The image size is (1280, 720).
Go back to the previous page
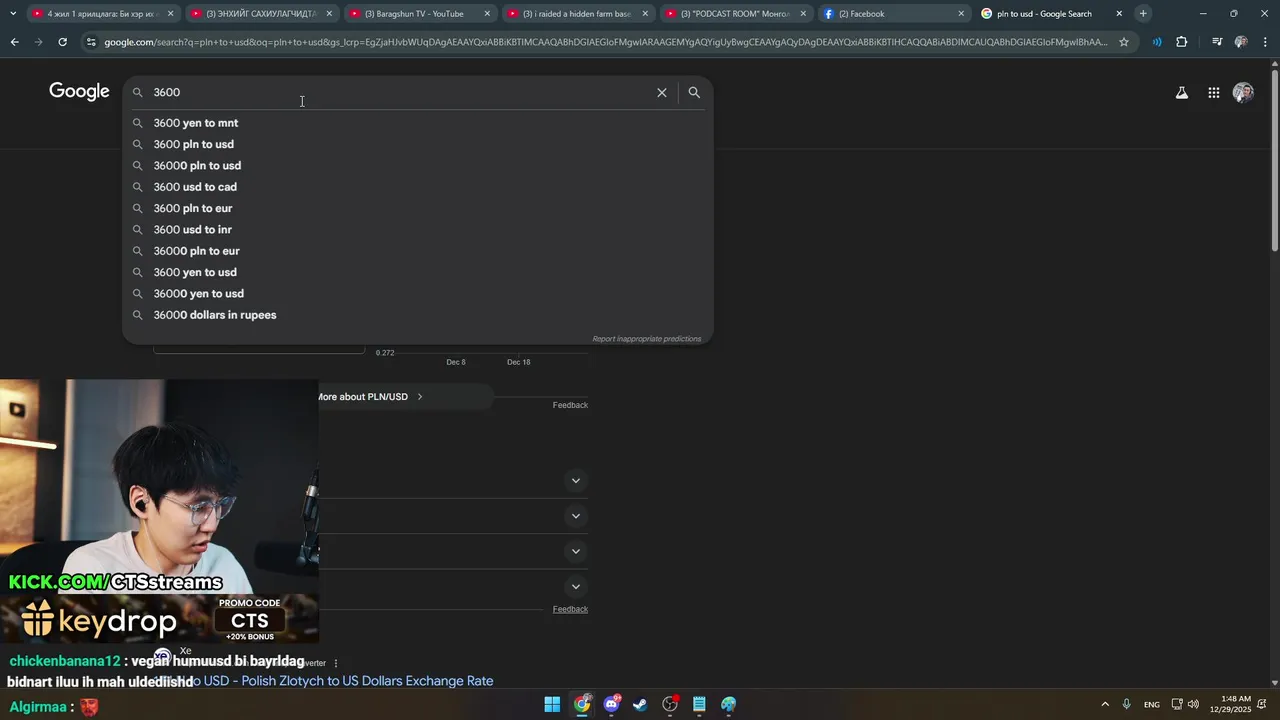tap(14, 42)
